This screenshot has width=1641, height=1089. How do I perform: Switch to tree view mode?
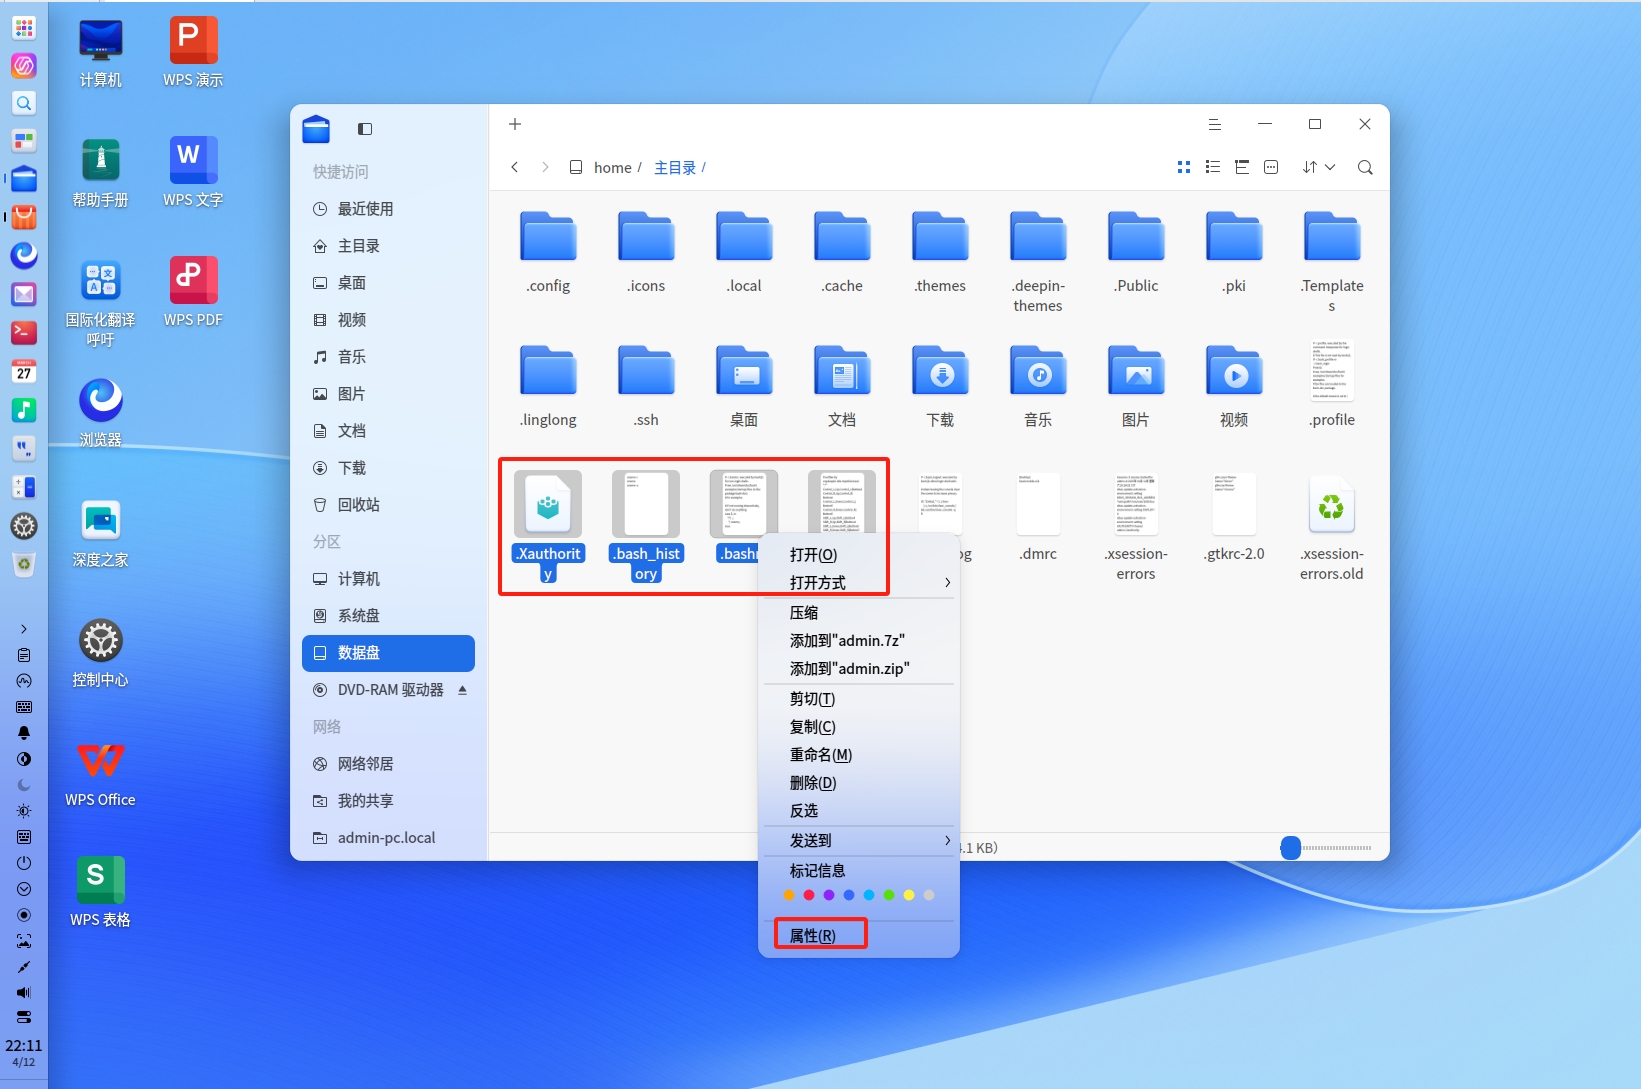[x=1242, y=167]
